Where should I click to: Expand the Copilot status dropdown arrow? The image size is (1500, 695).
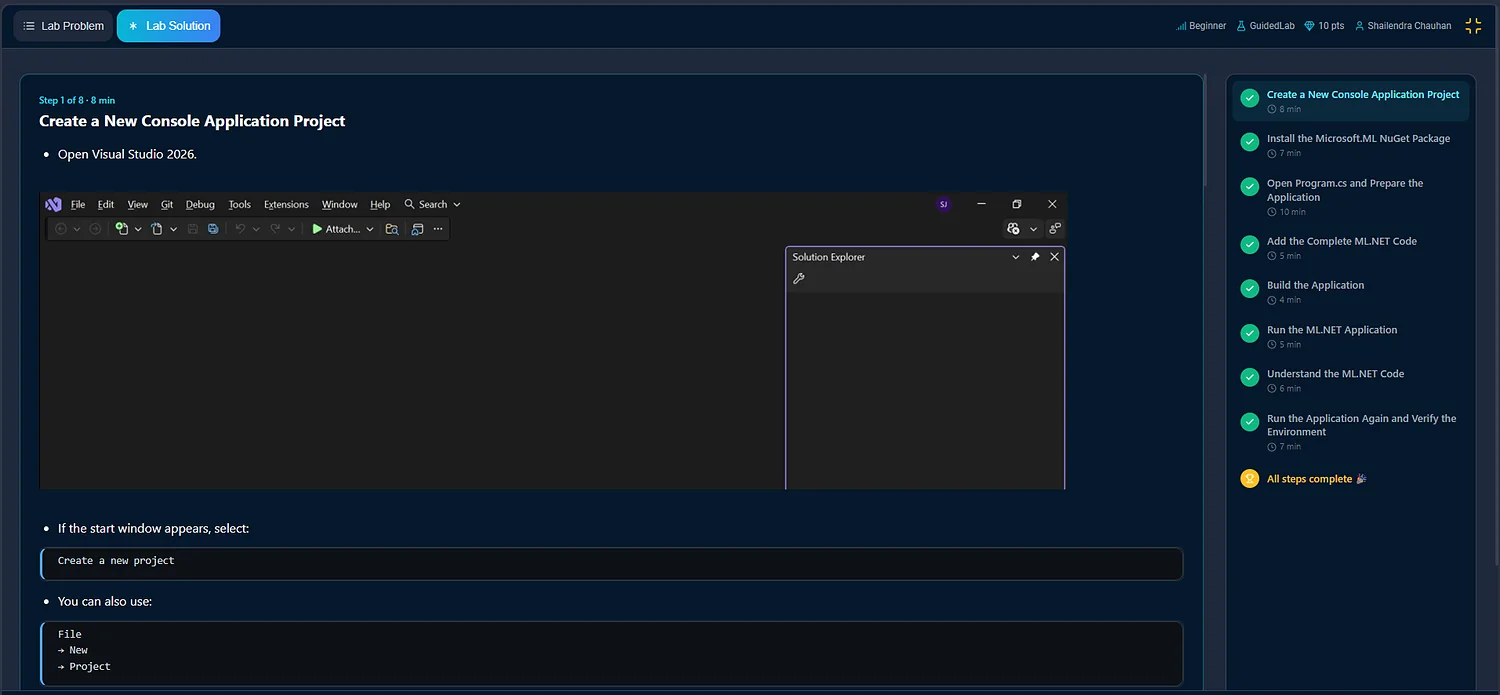point(1034,229)
